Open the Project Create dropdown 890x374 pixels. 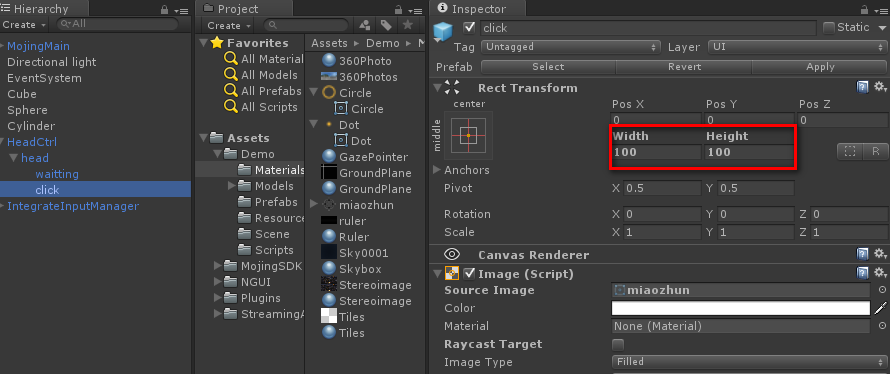coord(229,26)
